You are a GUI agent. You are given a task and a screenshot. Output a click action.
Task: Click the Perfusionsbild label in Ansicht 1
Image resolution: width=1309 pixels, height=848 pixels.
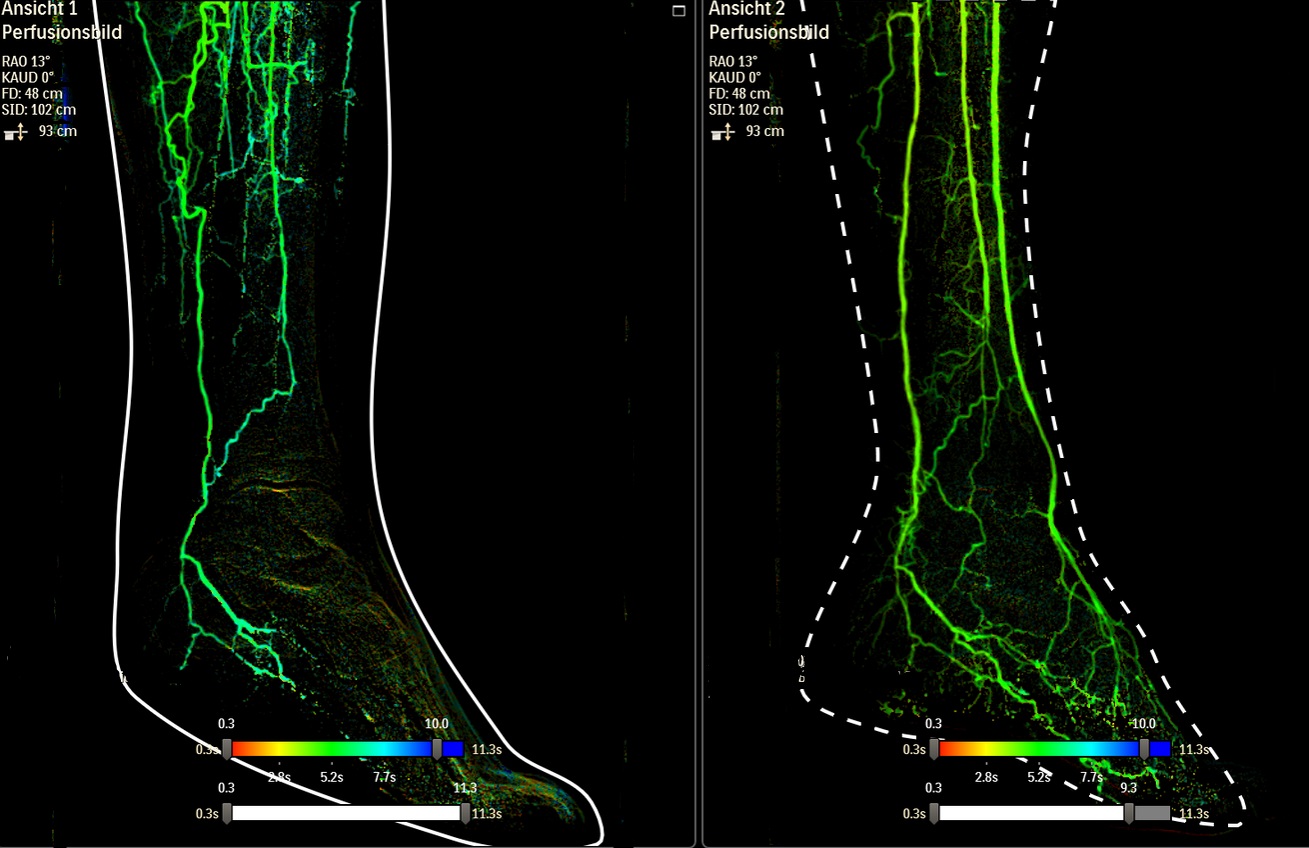click(62, 32)
